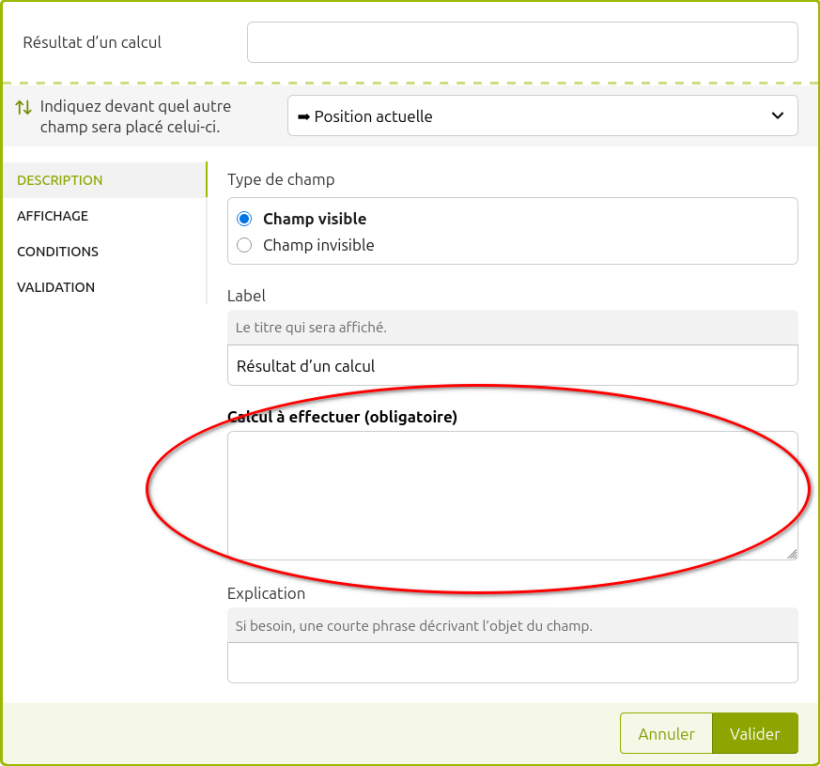The width and height of the screenshot is (820, 766).
Task: Click the Calcul à effectuer text area
Action: pos(512,496)
